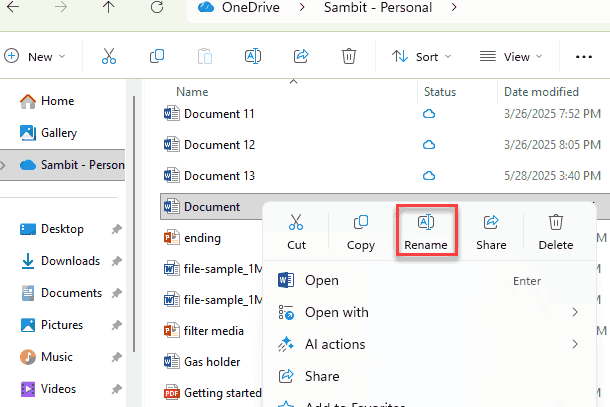Expand chevron after Sambit - Personal breadcrumb
The image size is (610, 407).
[x=454, y=7]
